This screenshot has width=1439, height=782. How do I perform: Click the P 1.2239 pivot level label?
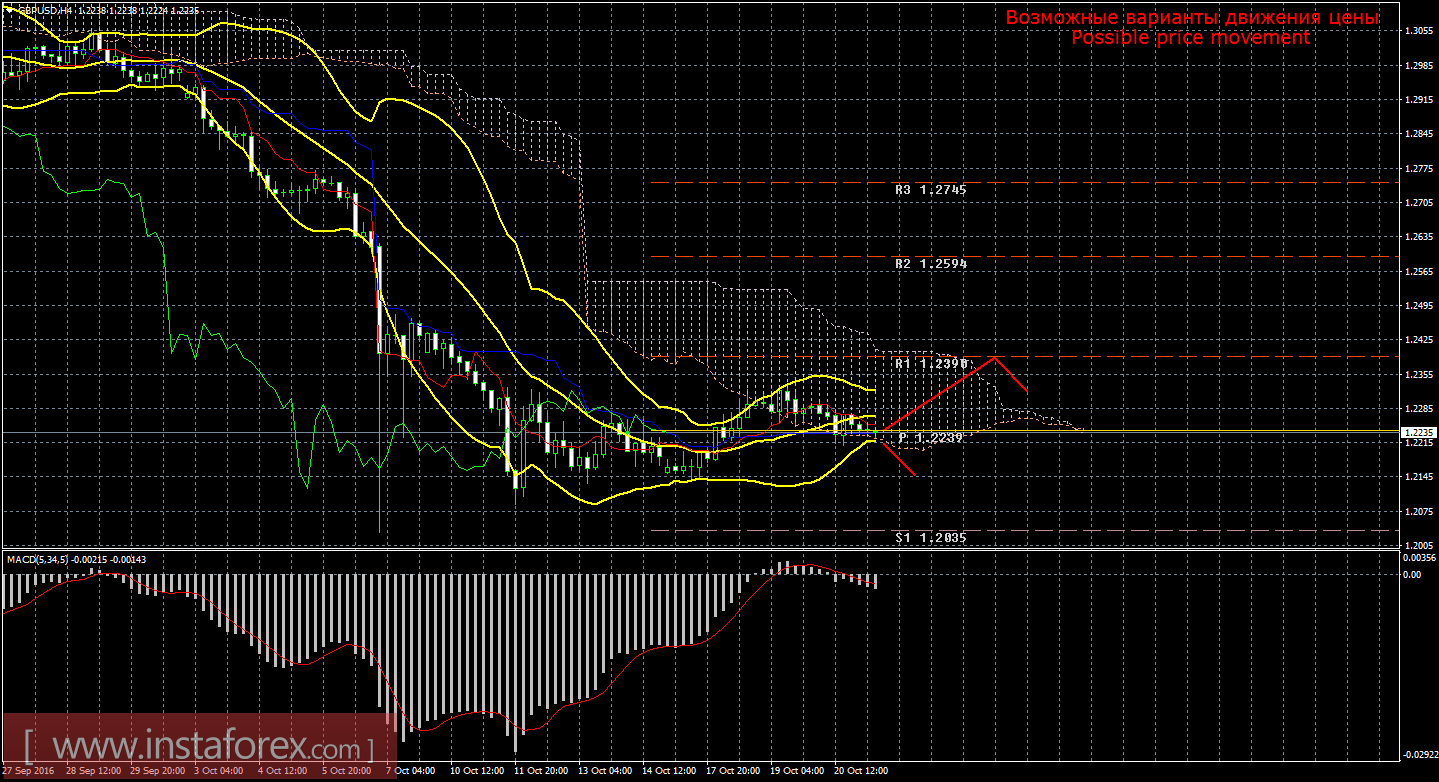(930, 437)
